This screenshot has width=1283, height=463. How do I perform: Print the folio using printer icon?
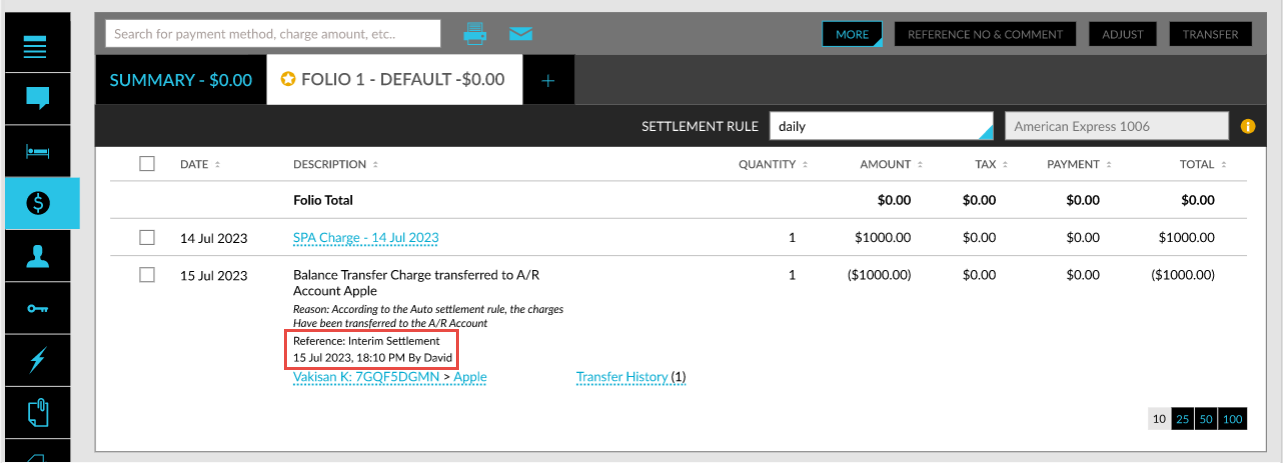click(475, 34)
